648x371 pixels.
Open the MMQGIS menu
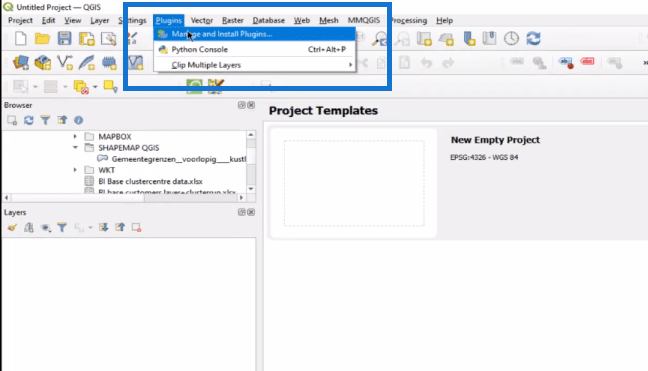click(x=364, y=20)
